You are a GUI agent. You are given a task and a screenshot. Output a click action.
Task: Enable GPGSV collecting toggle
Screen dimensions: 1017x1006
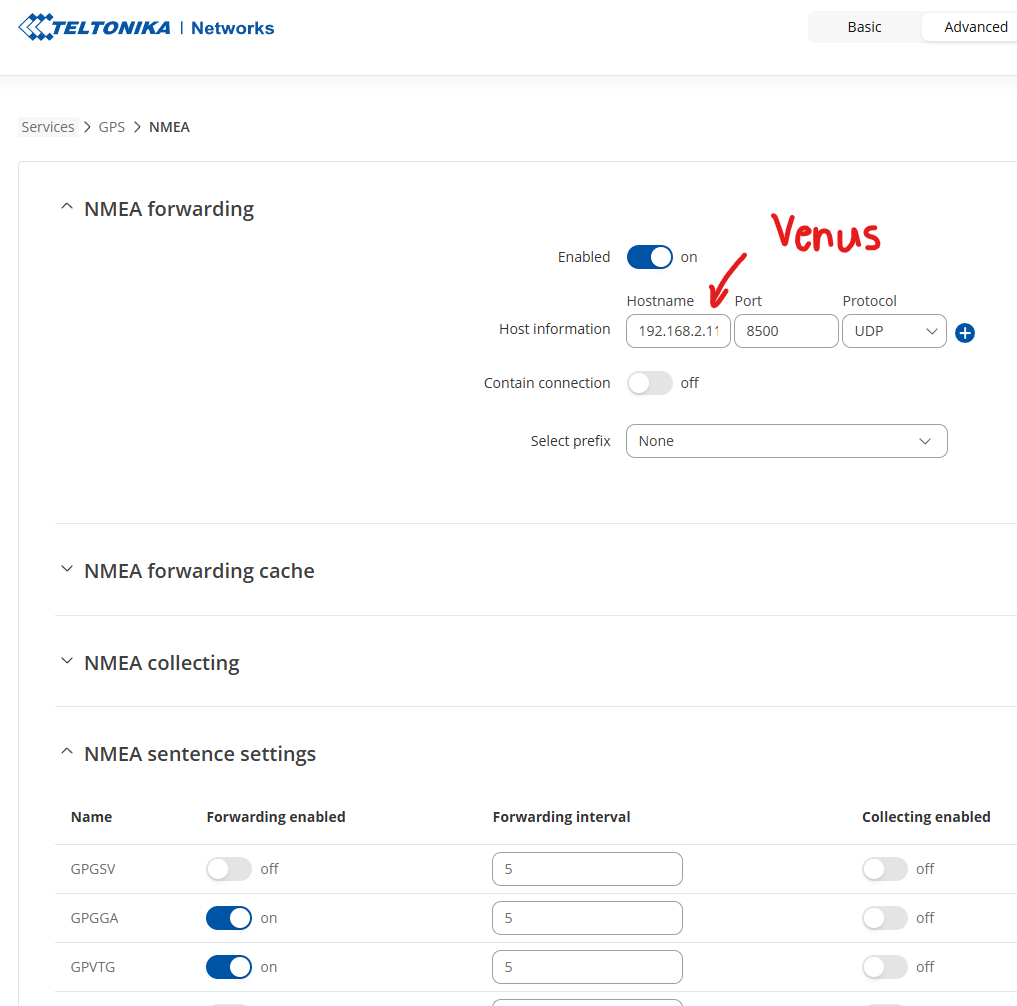885,869
